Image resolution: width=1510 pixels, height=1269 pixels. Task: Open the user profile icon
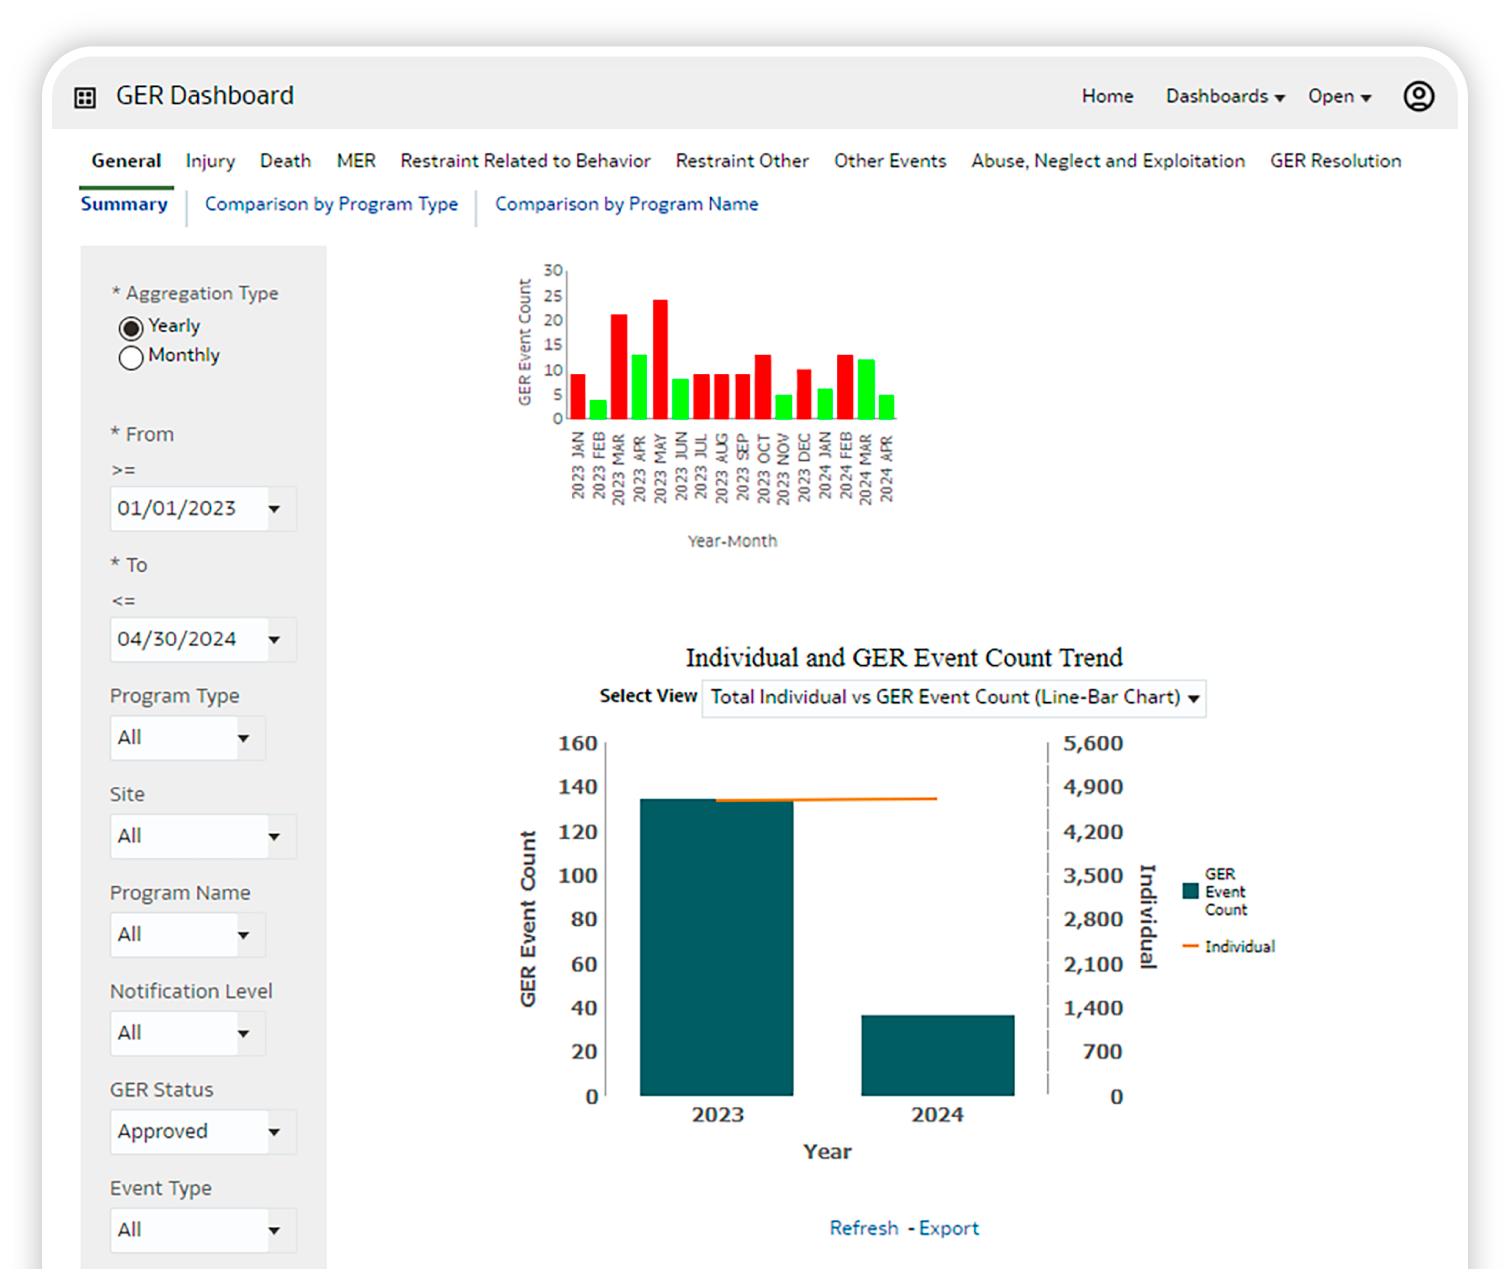(1418, 96)
